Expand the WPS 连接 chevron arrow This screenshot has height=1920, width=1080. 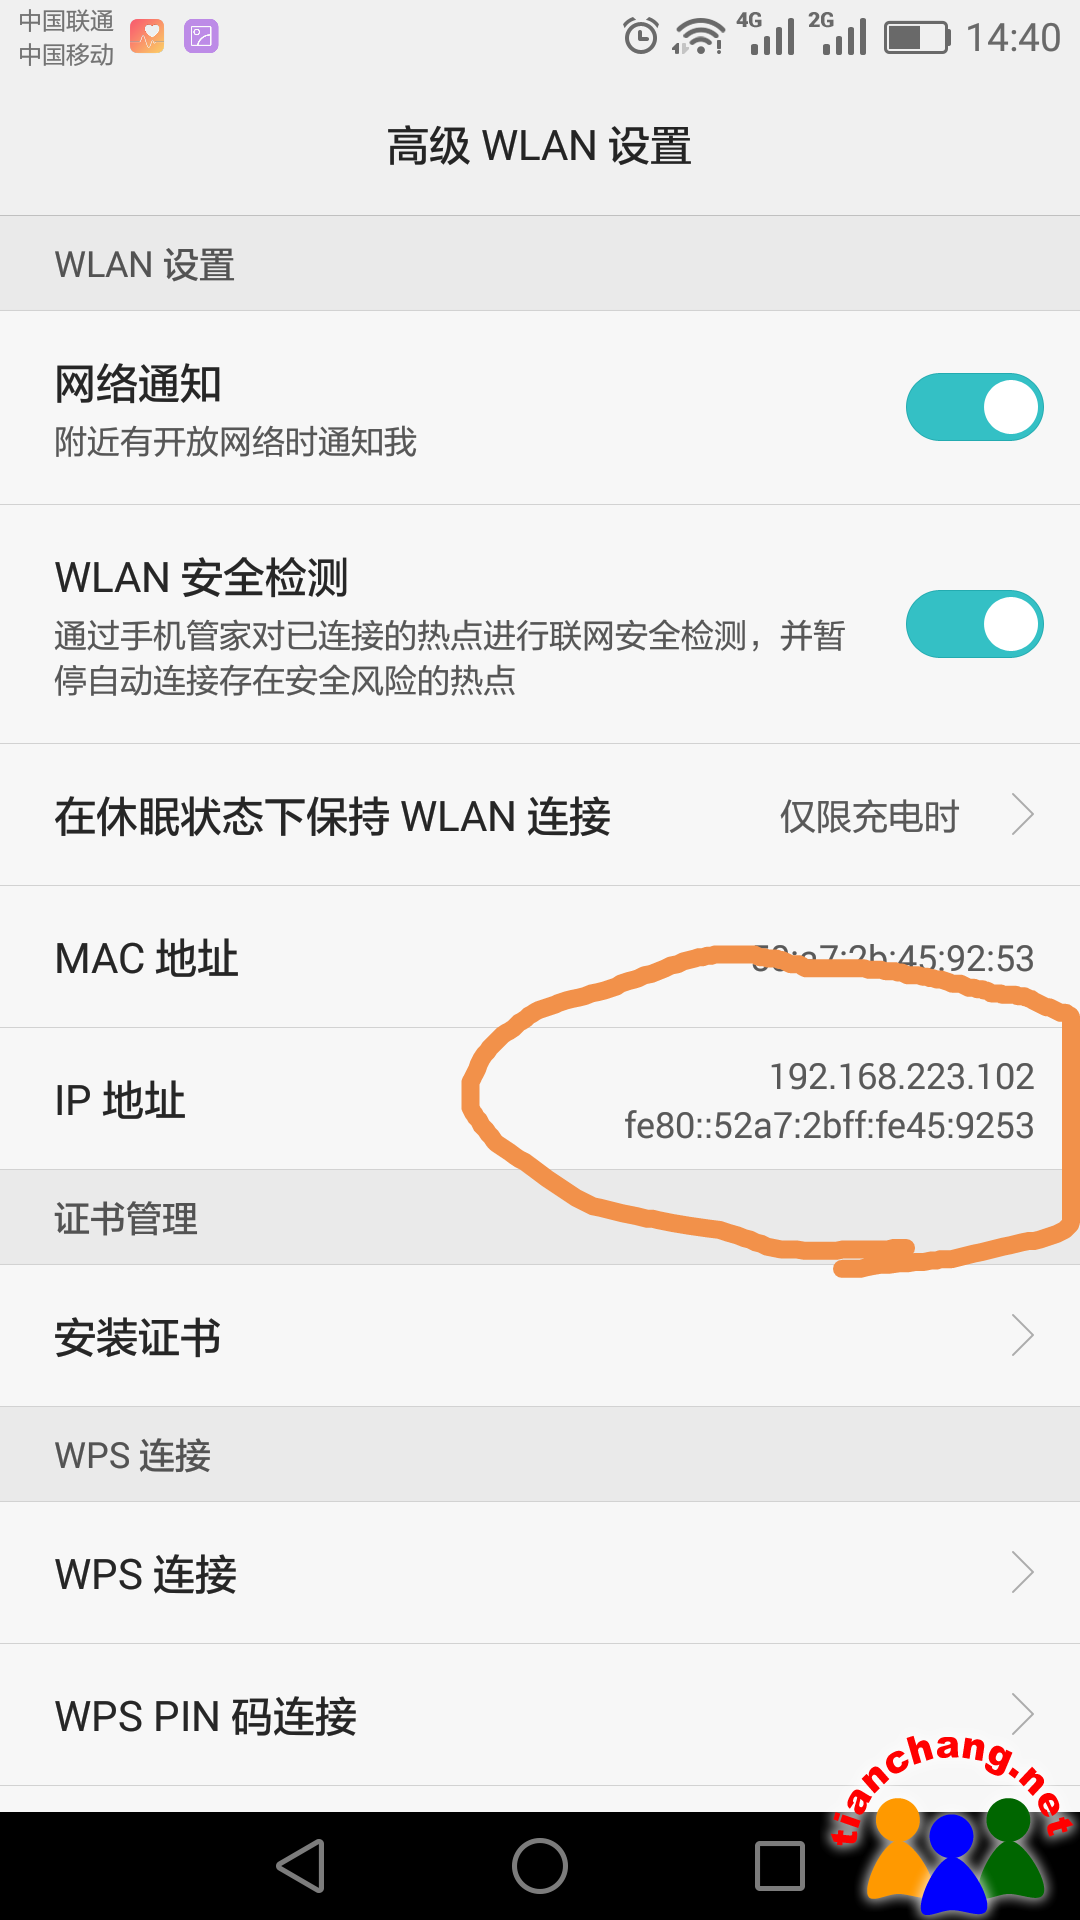tap(1022, 1572)
